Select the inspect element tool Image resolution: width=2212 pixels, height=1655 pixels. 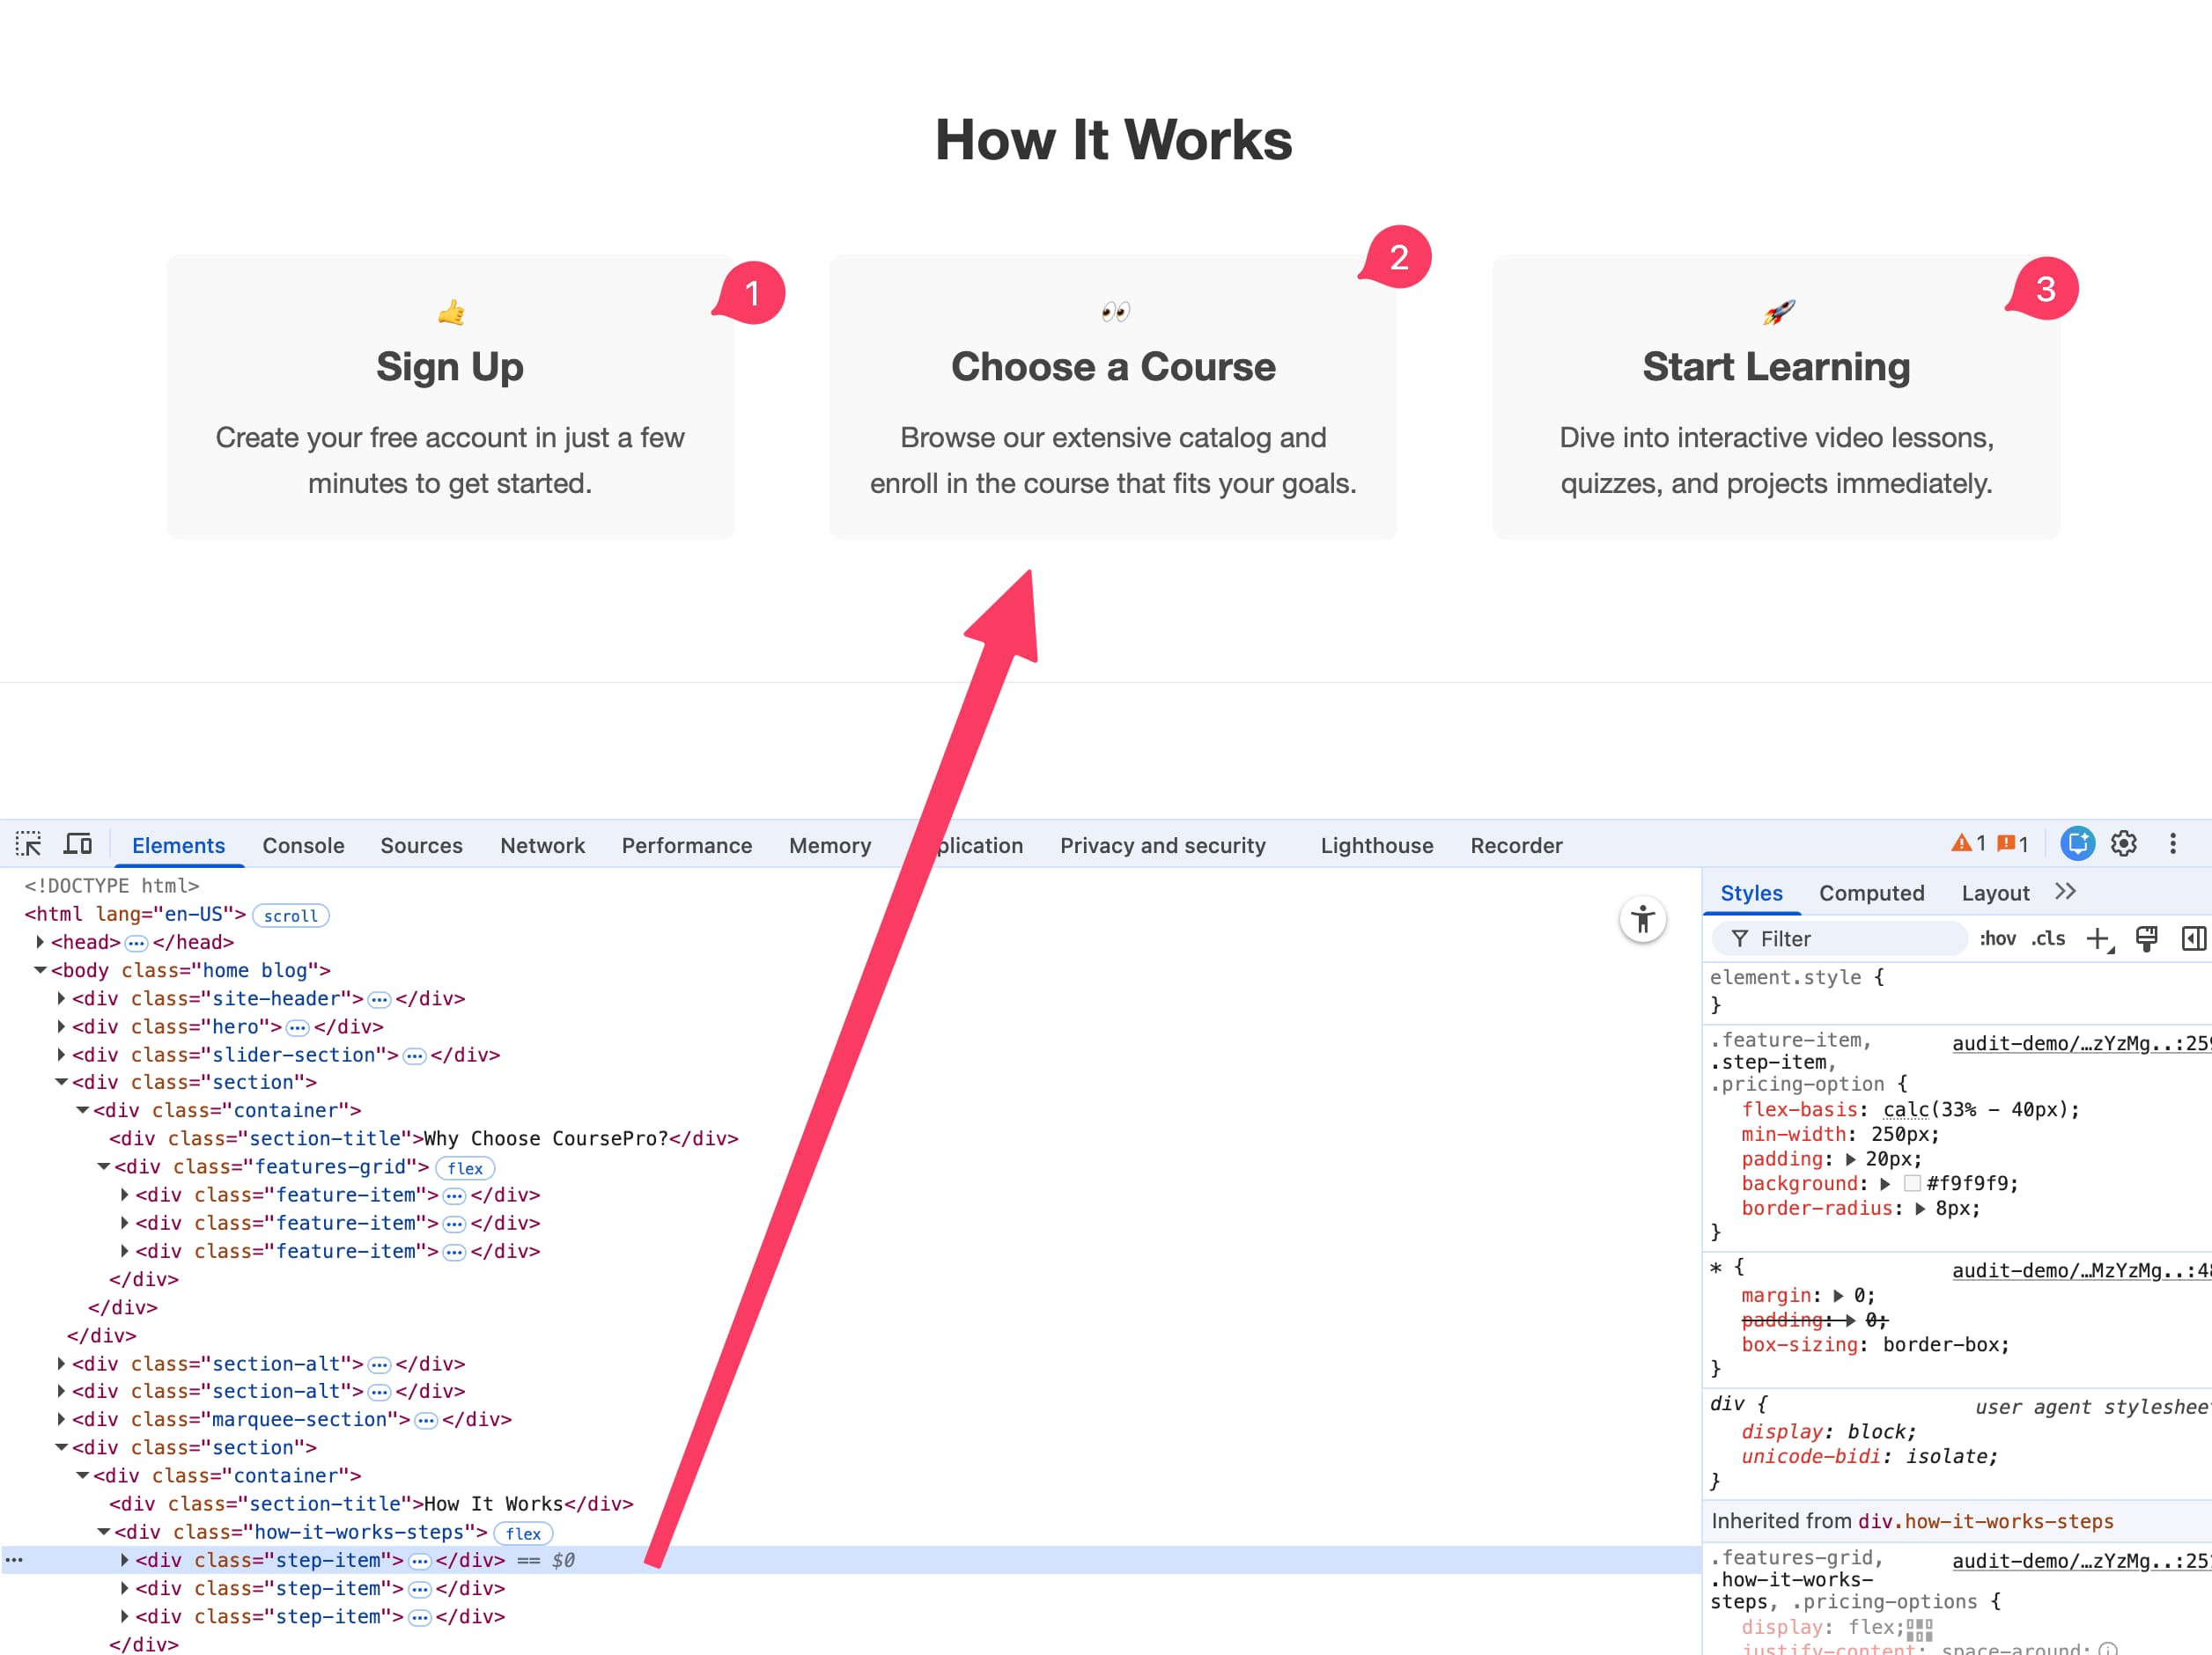click(30, 843)
